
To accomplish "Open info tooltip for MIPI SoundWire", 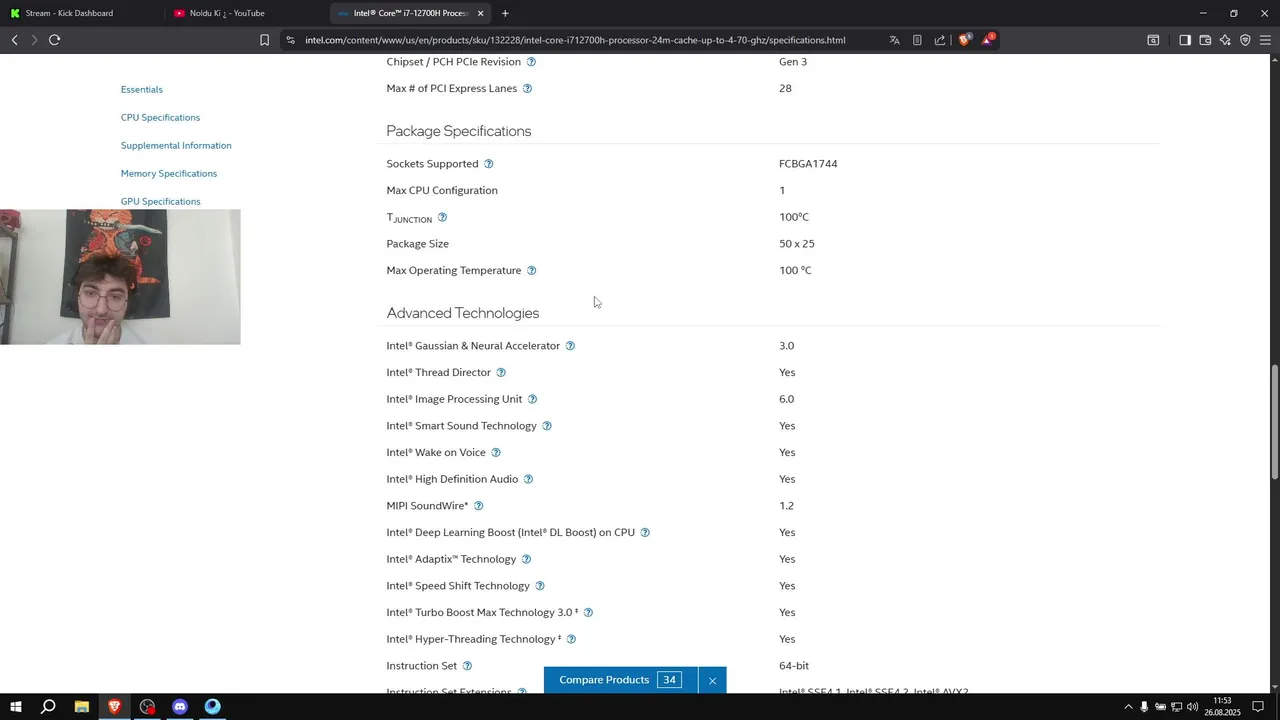I will click(478, 506).
